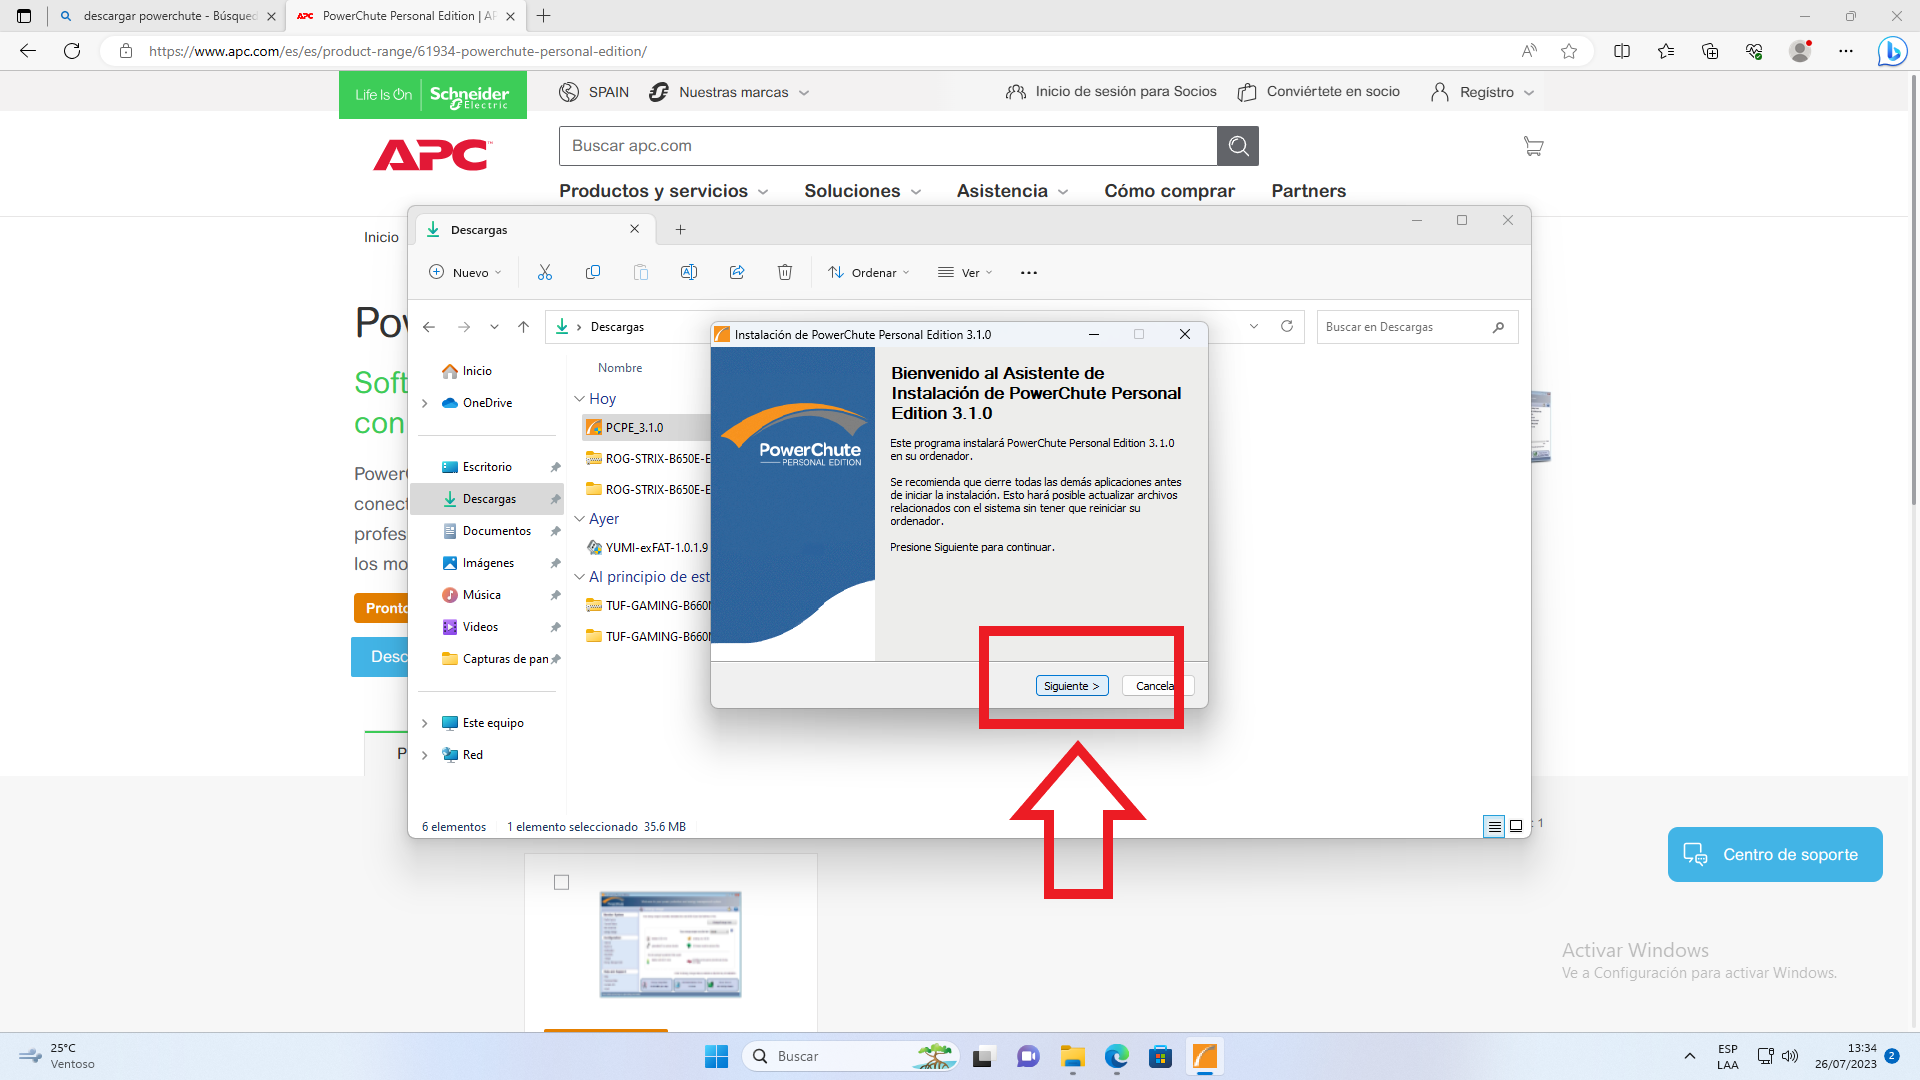Click the Cut scissors icon in Explorer toolbar
The image size is (1920, 1080).
pos(545,272)
